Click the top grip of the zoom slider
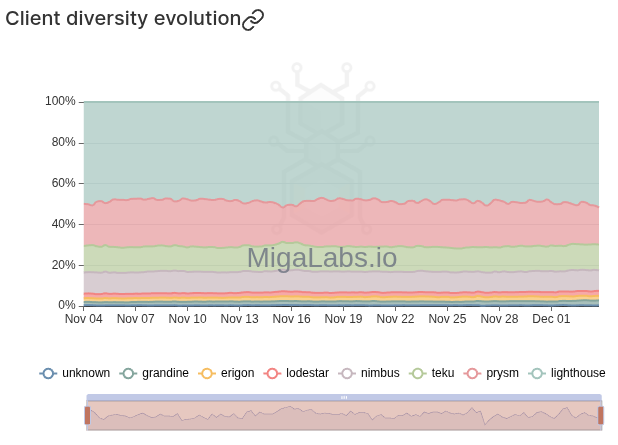 click(344, 397)
